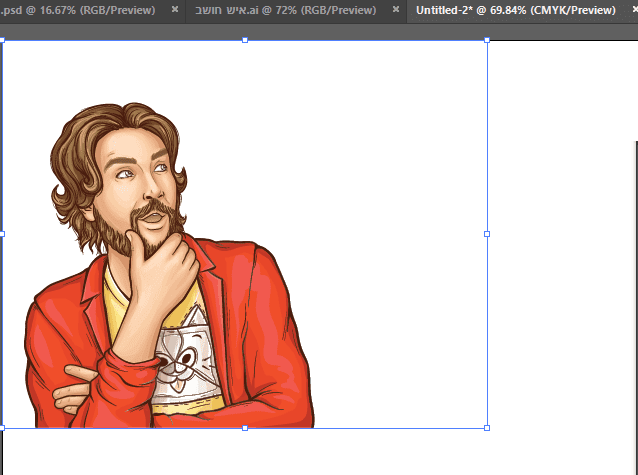This screenshot has height=475, width=638.
Task: Click the right-middle selection handle
Action: point(487,234)
